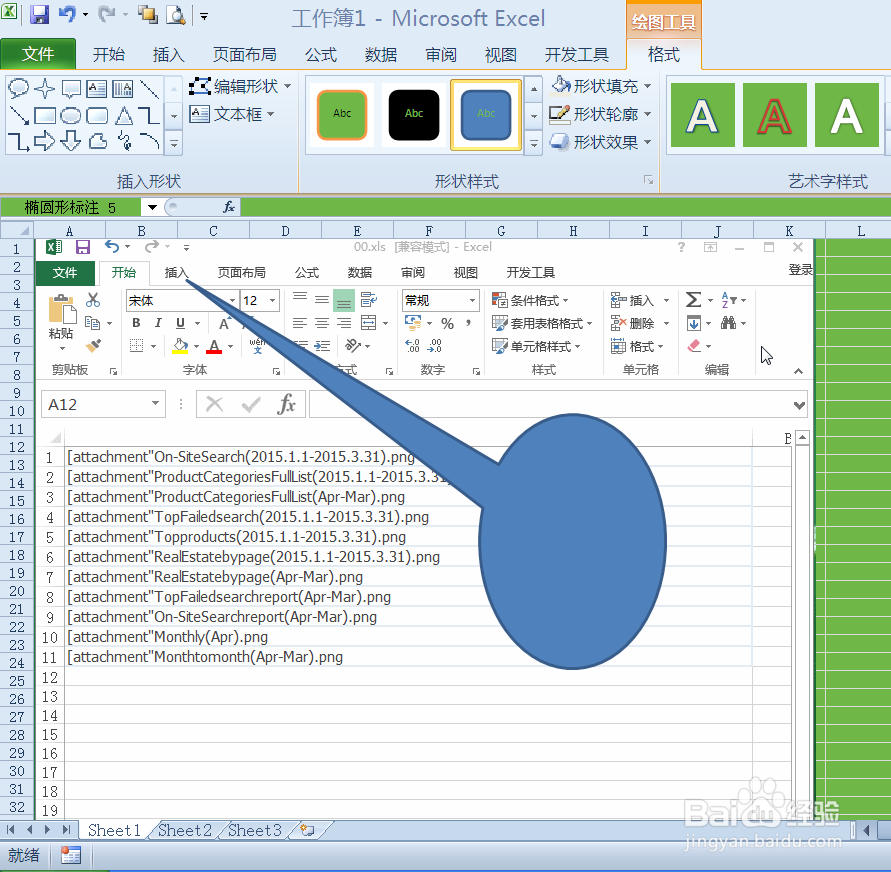Expand more shape styles gallery button
Image resolution: width=891 pixels, height=872 pixels.
point(534,144)
